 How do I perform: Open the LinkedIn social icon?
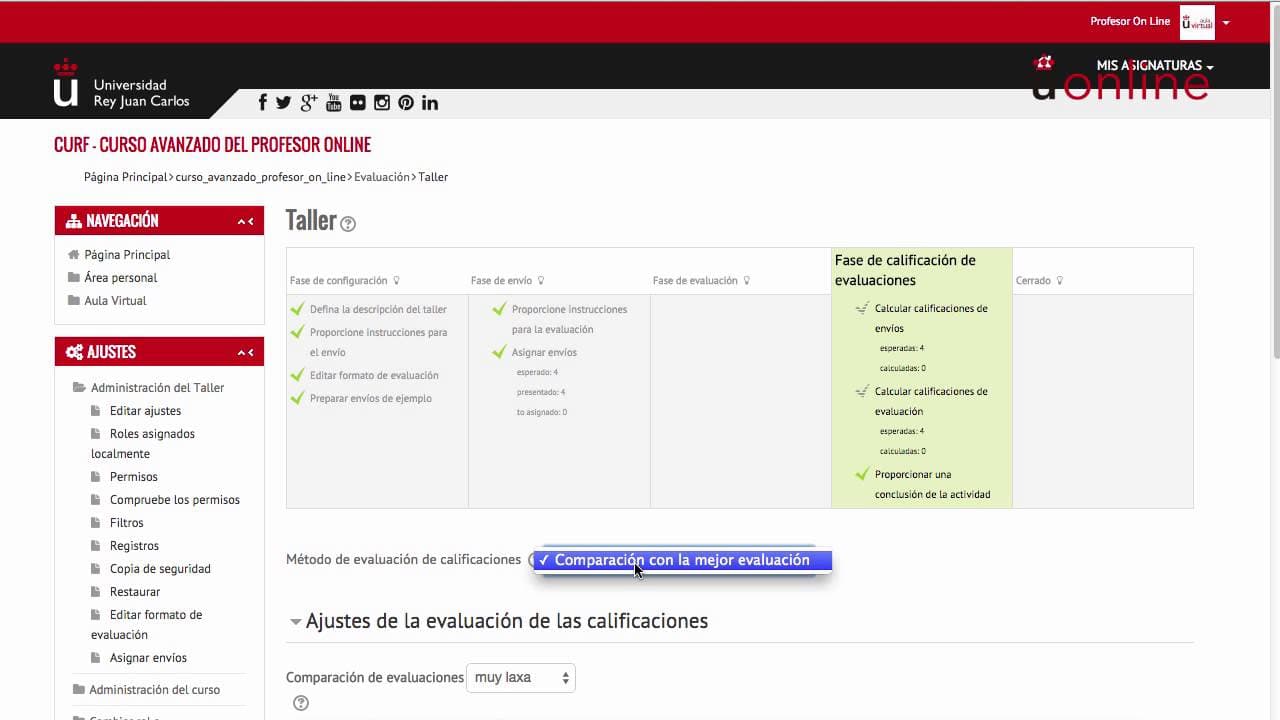pos(430,102)
